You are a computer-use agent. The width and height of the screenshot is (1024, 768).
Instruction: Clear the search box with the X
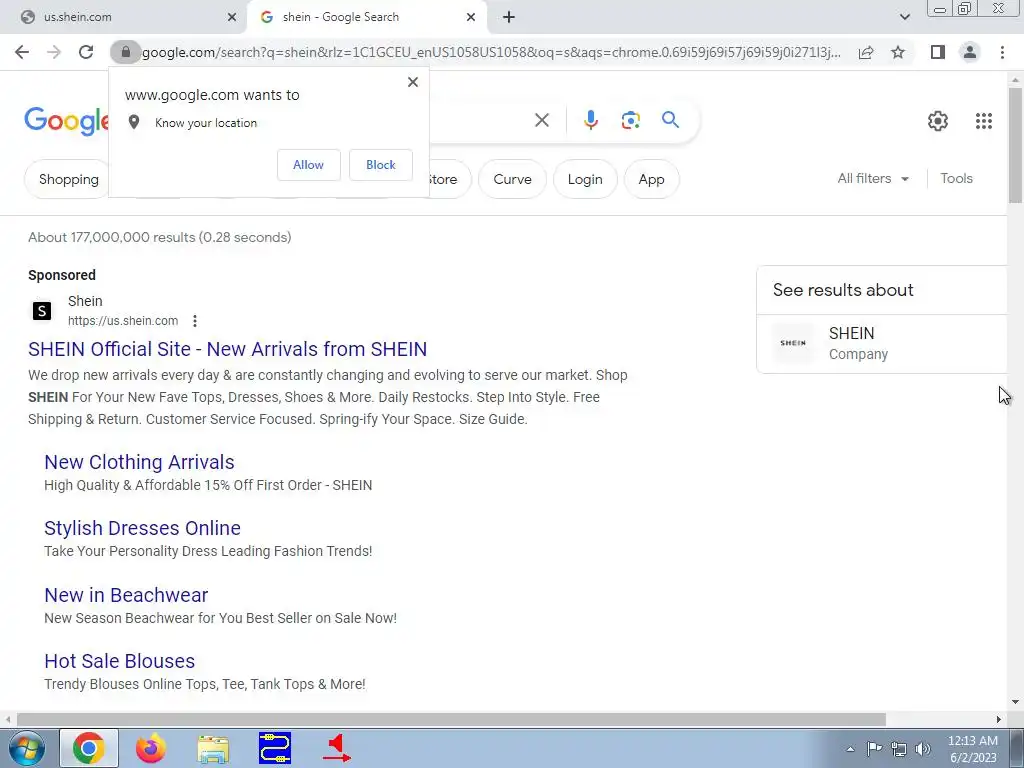[x=541, y=120]
